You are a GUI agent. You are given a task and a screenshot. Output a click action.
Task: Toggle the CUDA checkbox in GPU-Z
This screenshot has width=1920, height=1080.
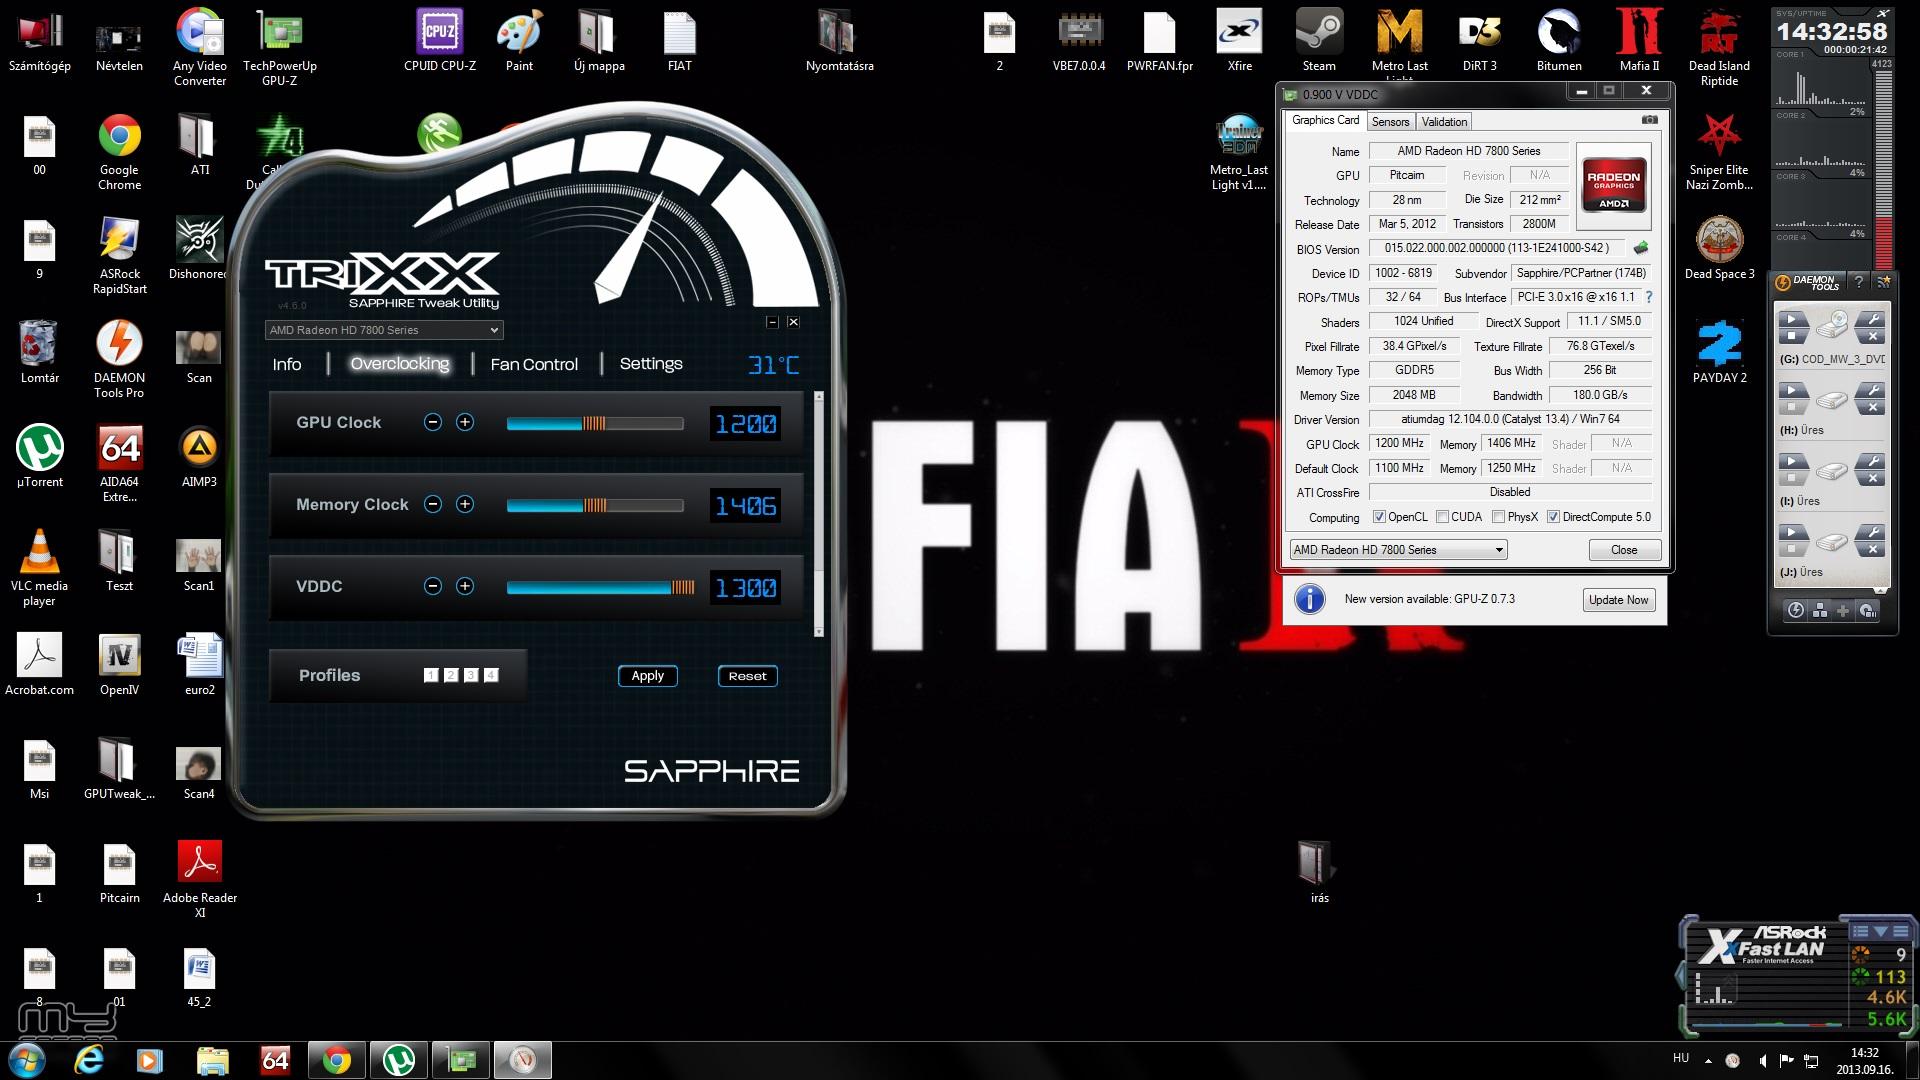1443,517
